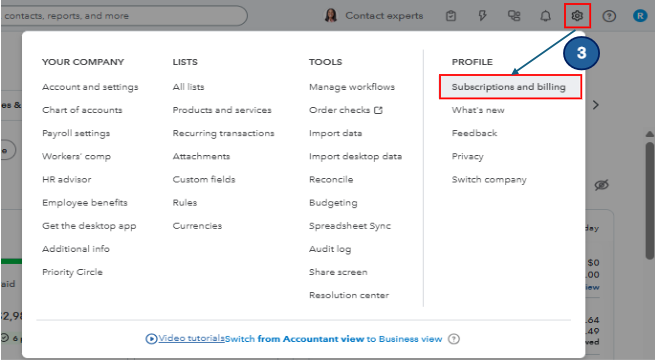Select Order checks
The height and width of the screenshot is (361, 655).
point(340,110)
